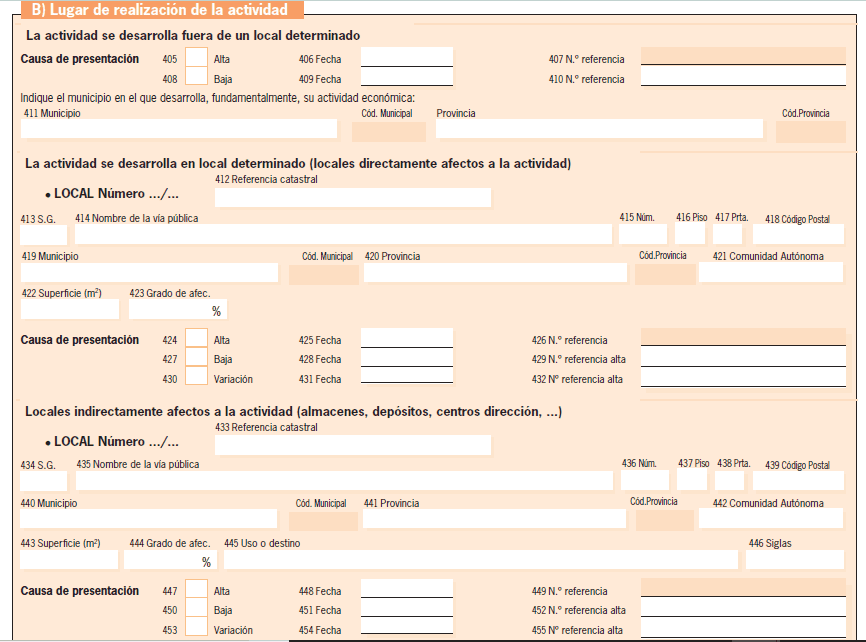The image size is (866, 642).
Task: Click the 455 Nº referencia alta field
Action: point(743,627)
